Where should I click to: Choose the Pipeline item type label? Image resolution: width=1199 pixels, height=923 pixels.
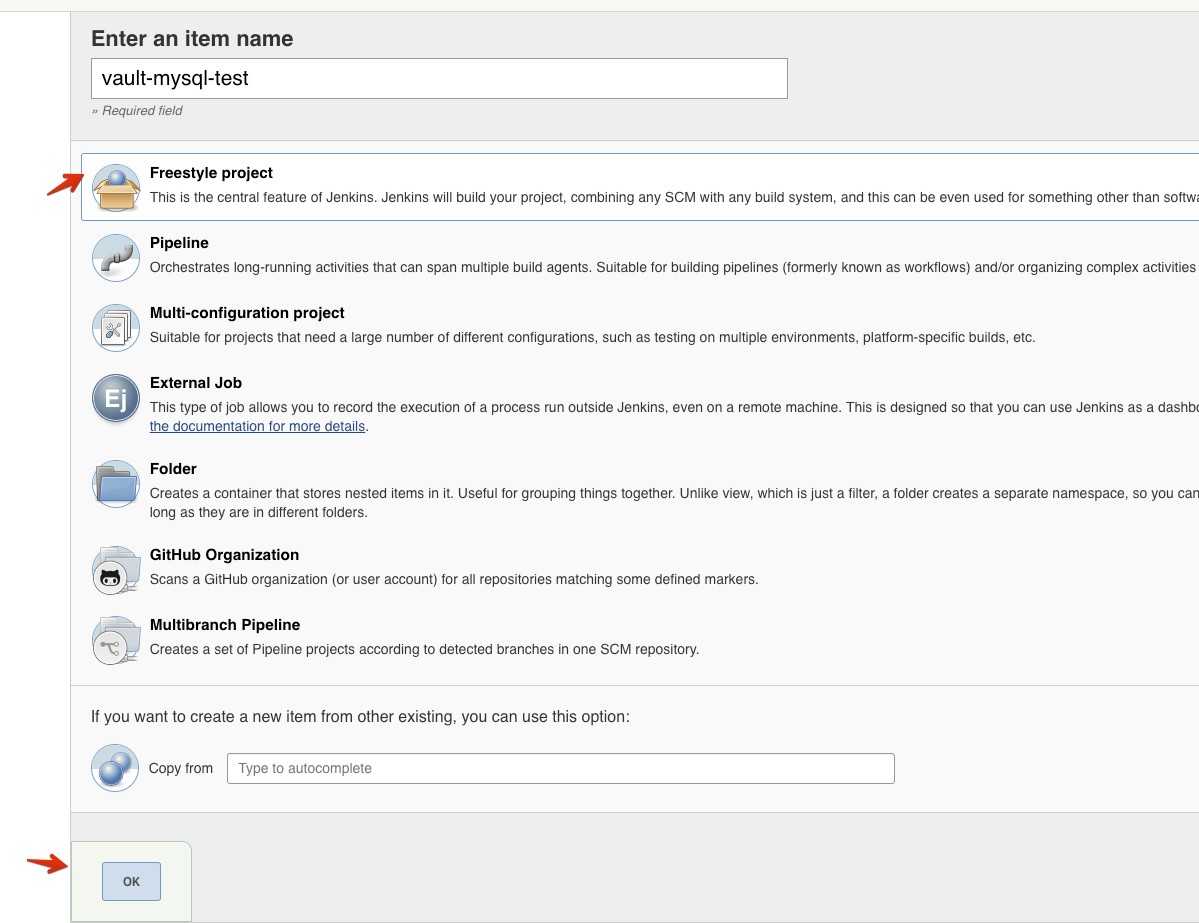click(179, 243)
